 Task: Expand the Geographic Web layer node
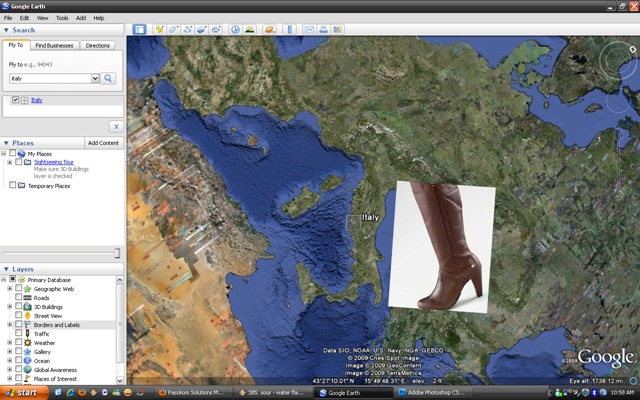pos(9,289)
